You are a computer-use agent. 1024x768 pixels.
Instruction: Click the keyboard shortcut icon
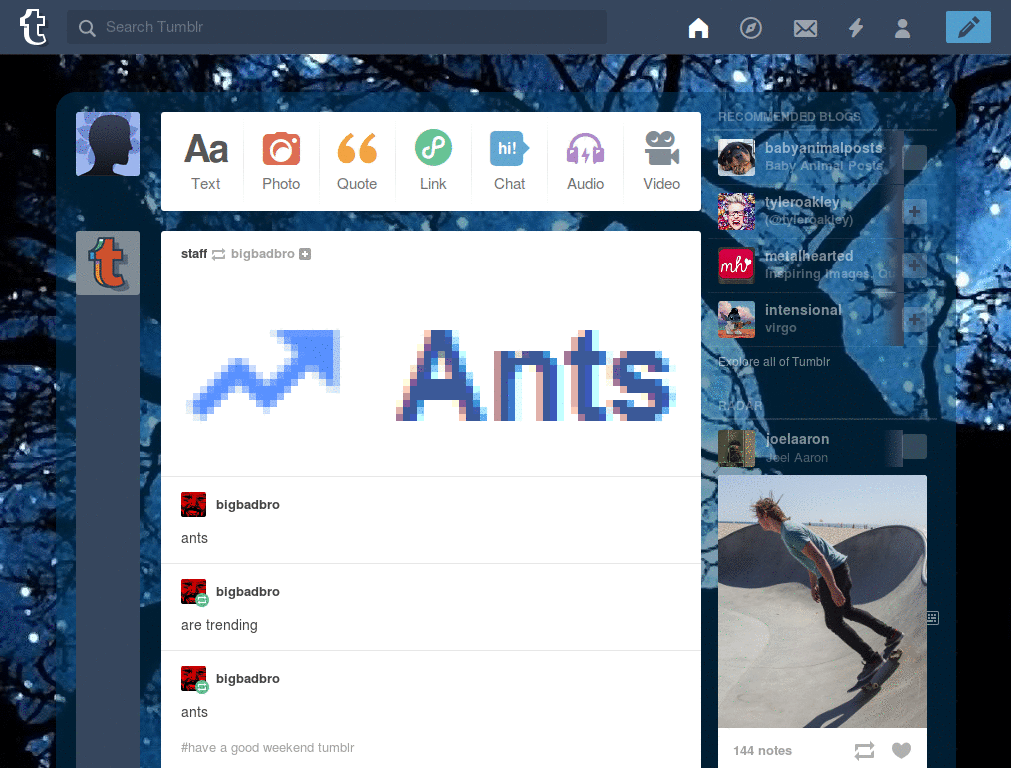pyautogui.click(x=933, y=618)
